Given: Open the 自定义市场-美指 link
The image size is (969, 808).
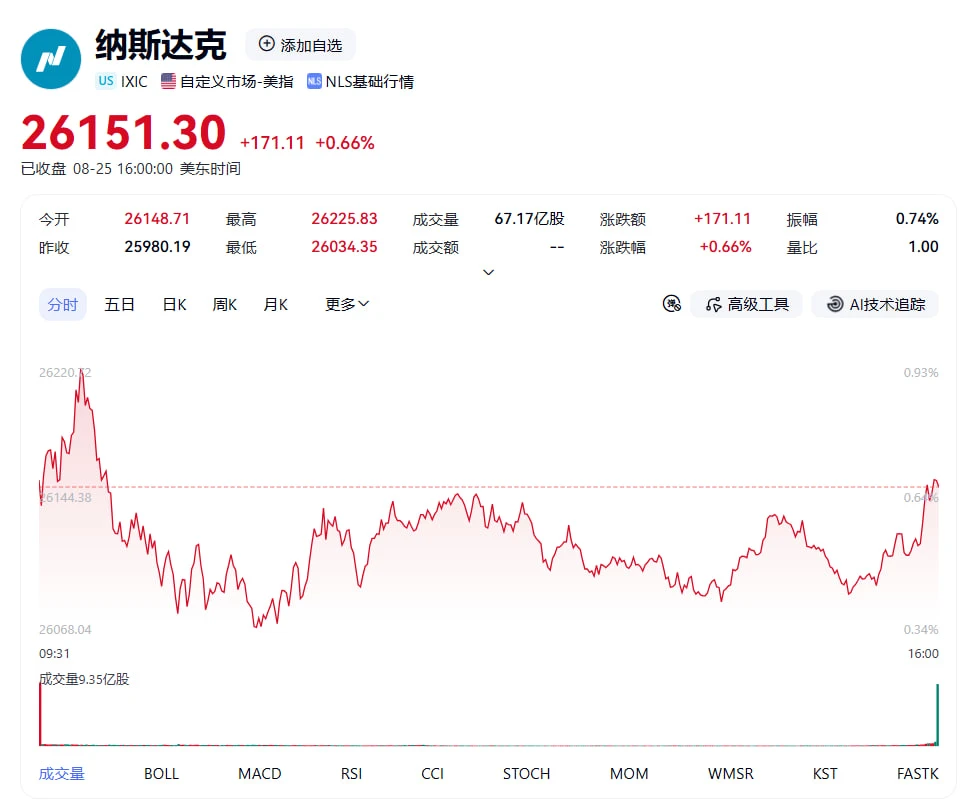Looking at the screenshot, I should [236, 82].
